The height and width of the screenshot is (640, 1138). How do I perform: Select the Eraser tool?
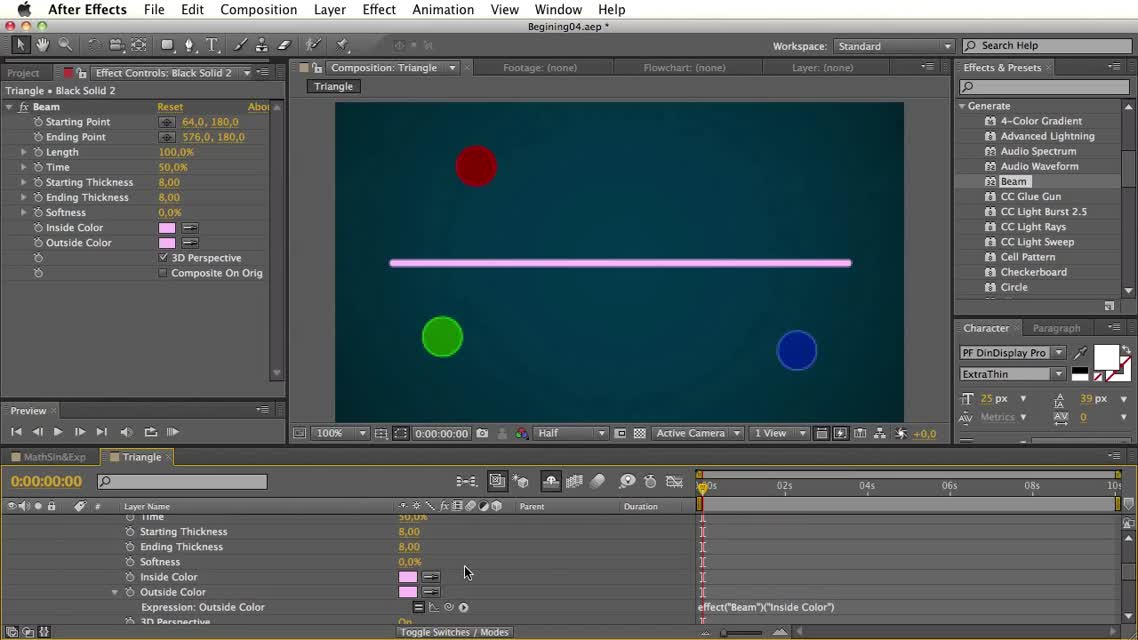tap(284, 45)
